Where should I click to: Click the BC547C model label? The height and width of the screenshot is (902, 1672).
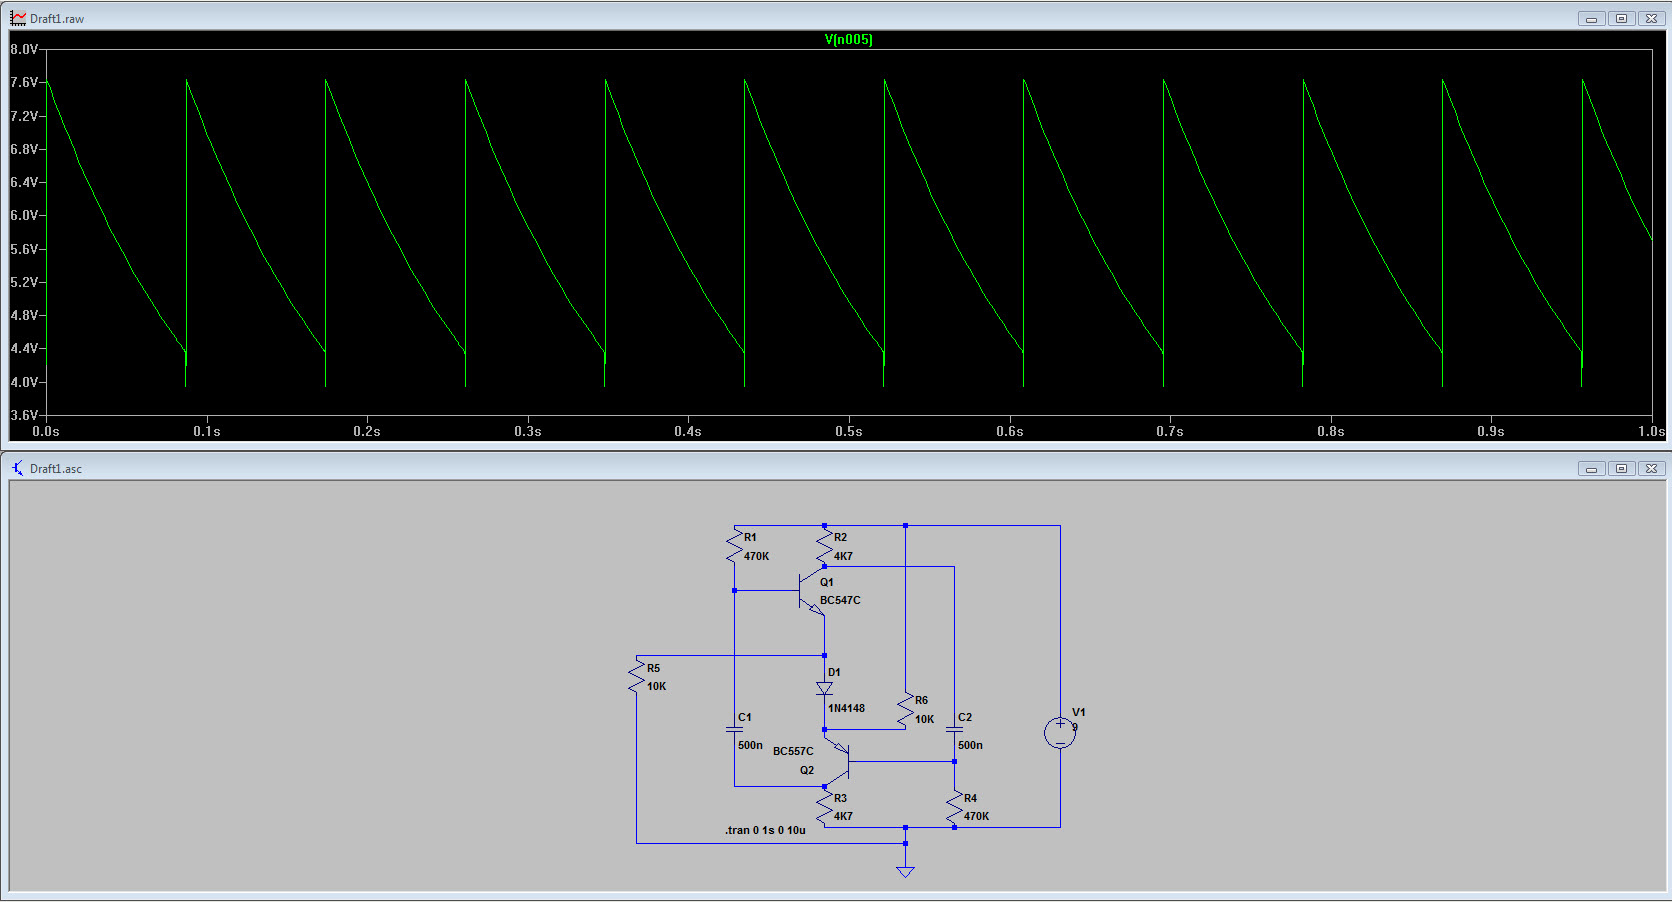(840, 600)
